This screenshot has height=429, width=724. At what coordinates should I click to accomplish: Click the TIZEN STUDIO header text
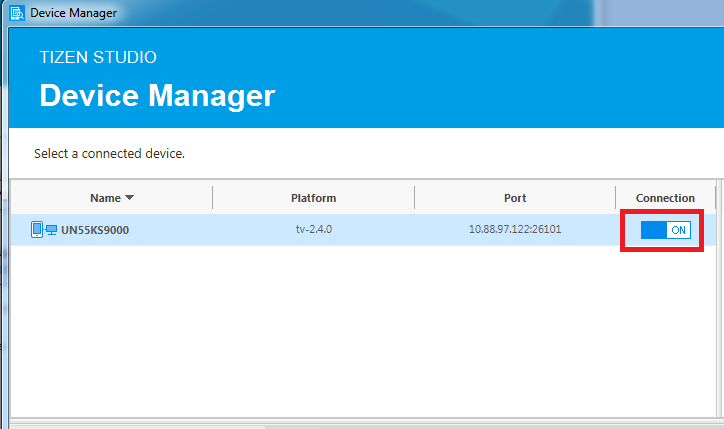98,57
